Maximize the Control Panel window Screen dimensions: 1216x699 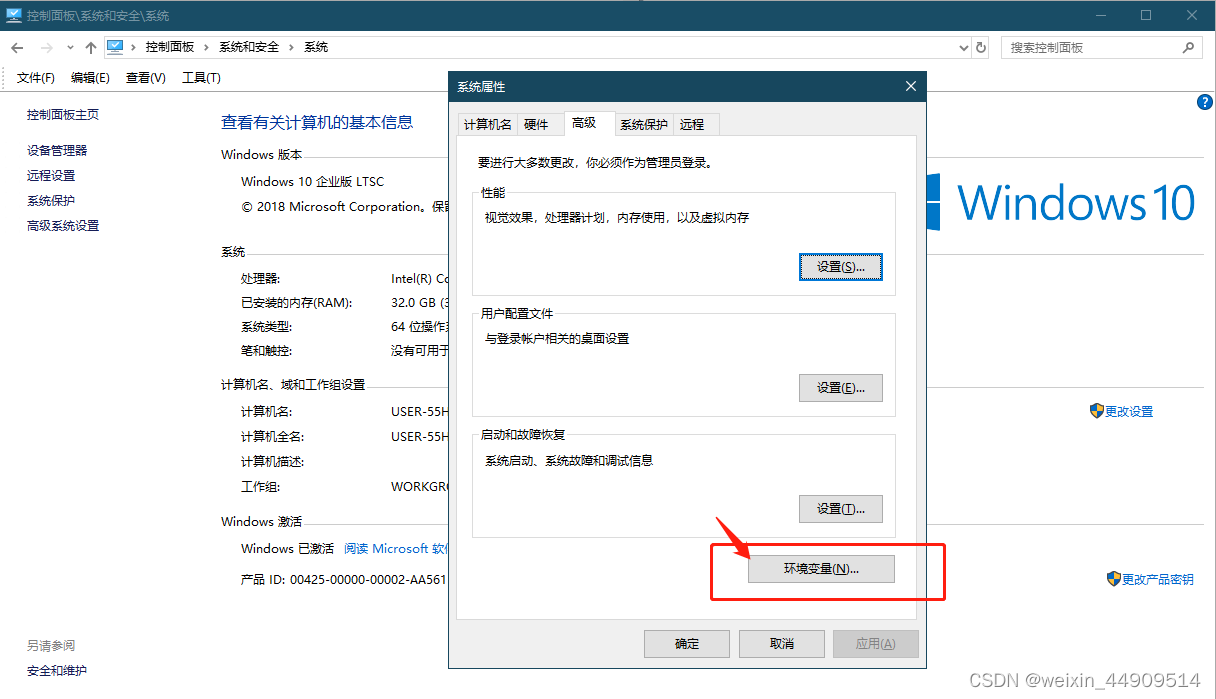[1146, 15]
